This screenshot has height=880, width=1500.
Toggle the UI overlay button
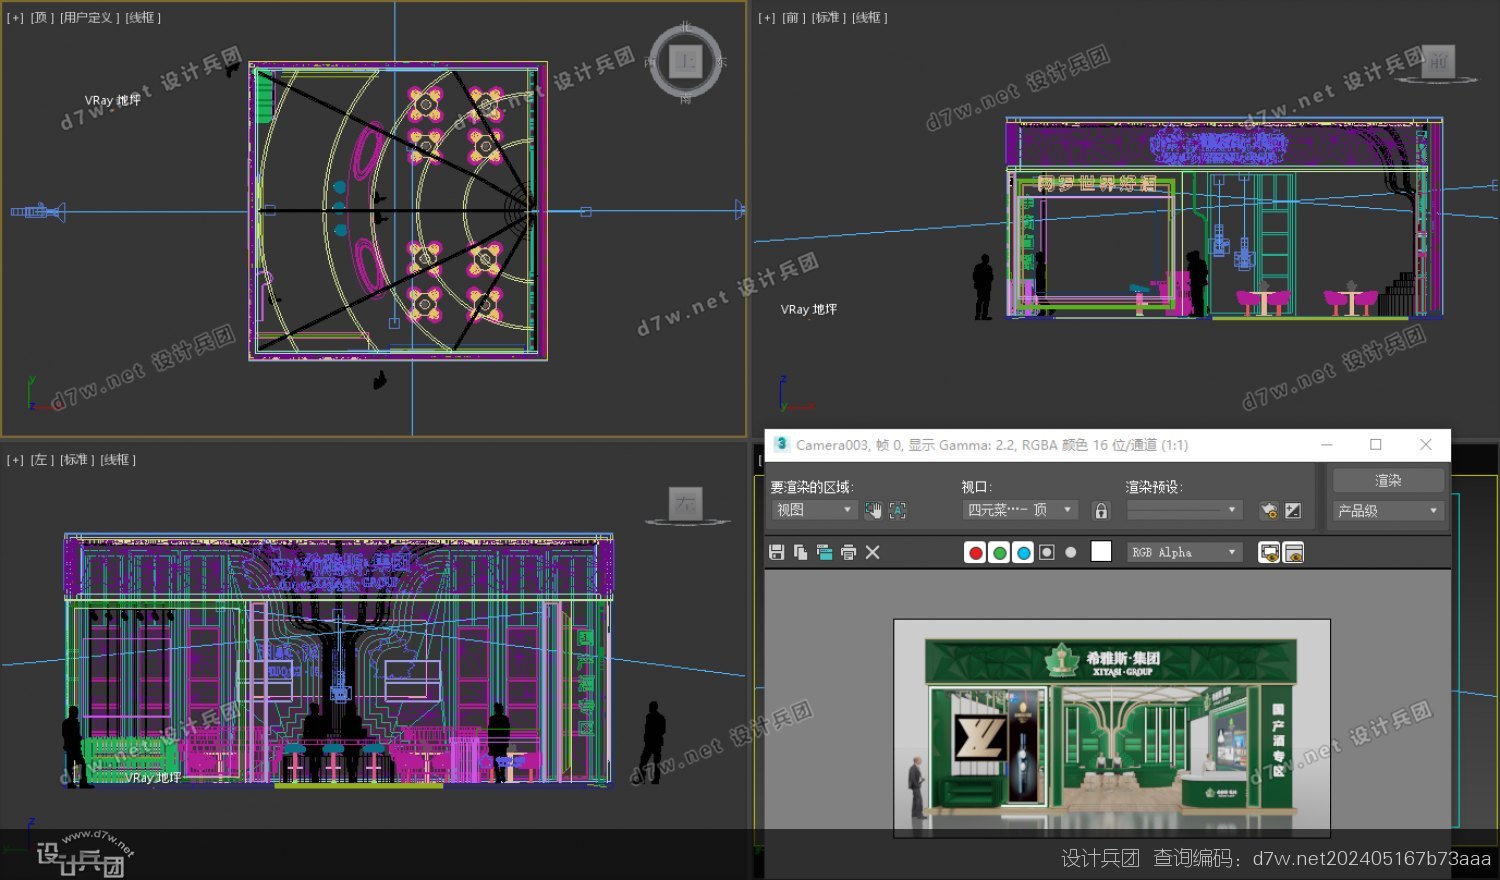tap(1269, 552)
